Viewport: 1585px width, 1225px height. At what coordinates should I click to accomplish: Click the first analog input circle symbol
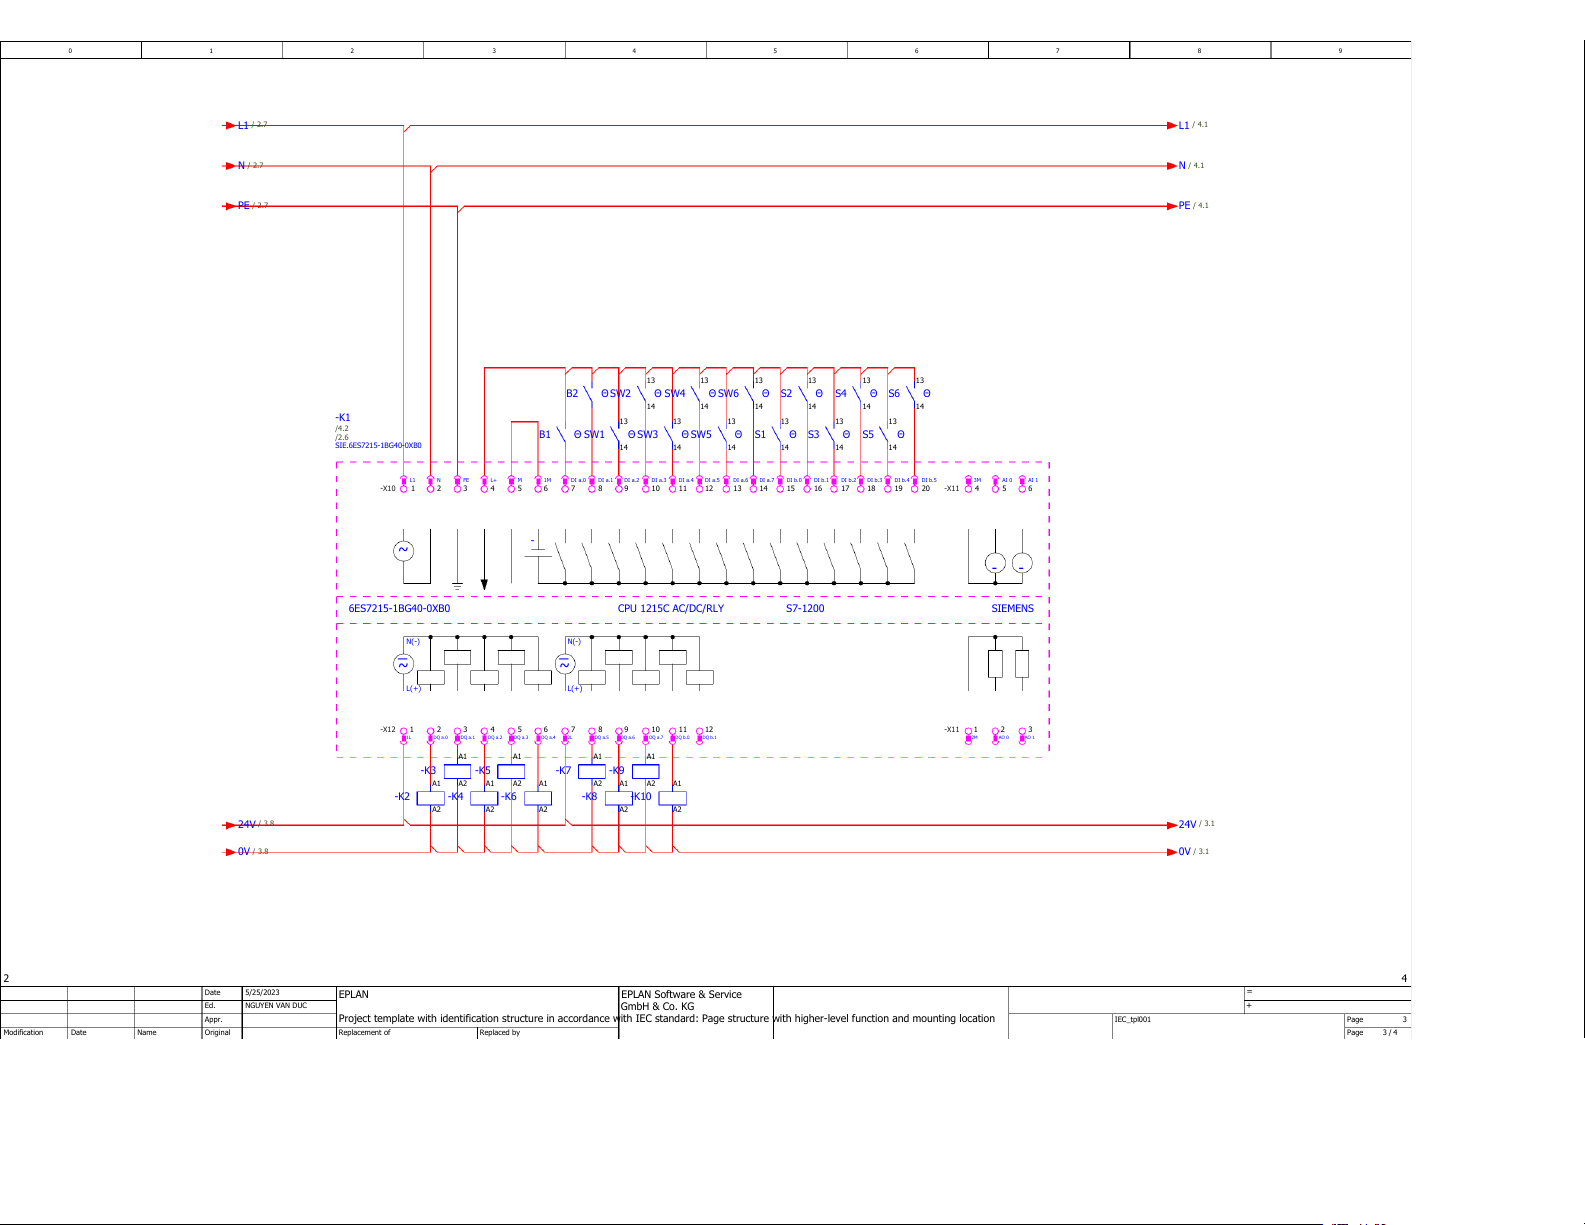995,563
